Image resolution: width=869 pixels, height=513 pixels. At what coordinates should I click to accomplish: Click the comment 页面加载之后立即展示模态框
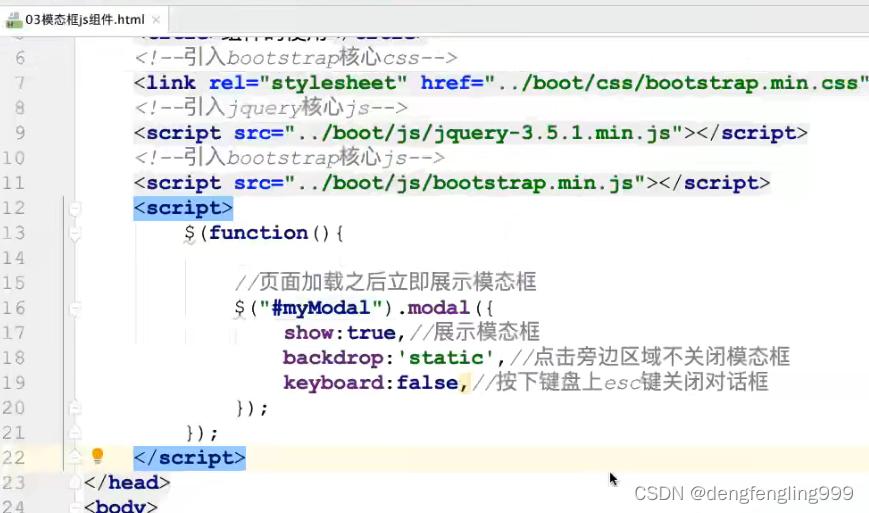coord(385,283)
